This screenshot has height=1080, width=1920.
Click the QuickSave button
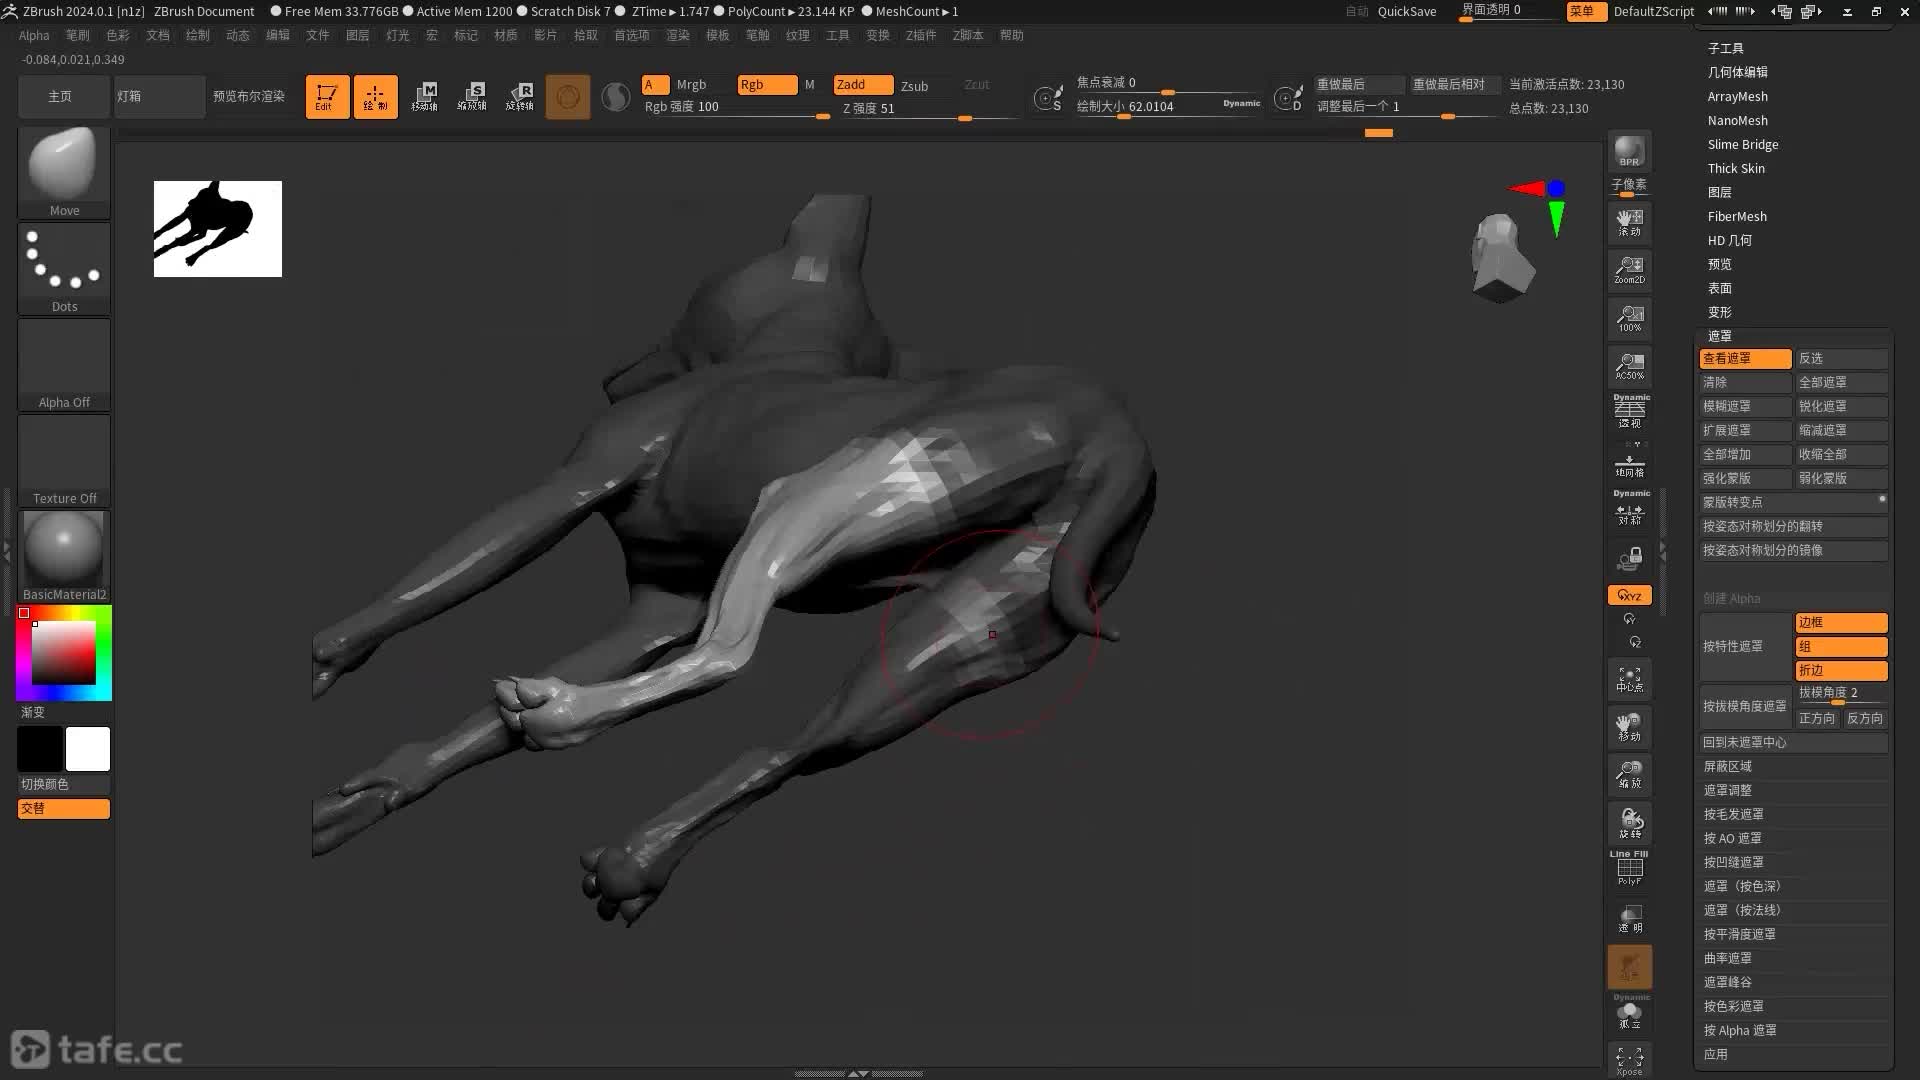click(x=1407, y=11)
